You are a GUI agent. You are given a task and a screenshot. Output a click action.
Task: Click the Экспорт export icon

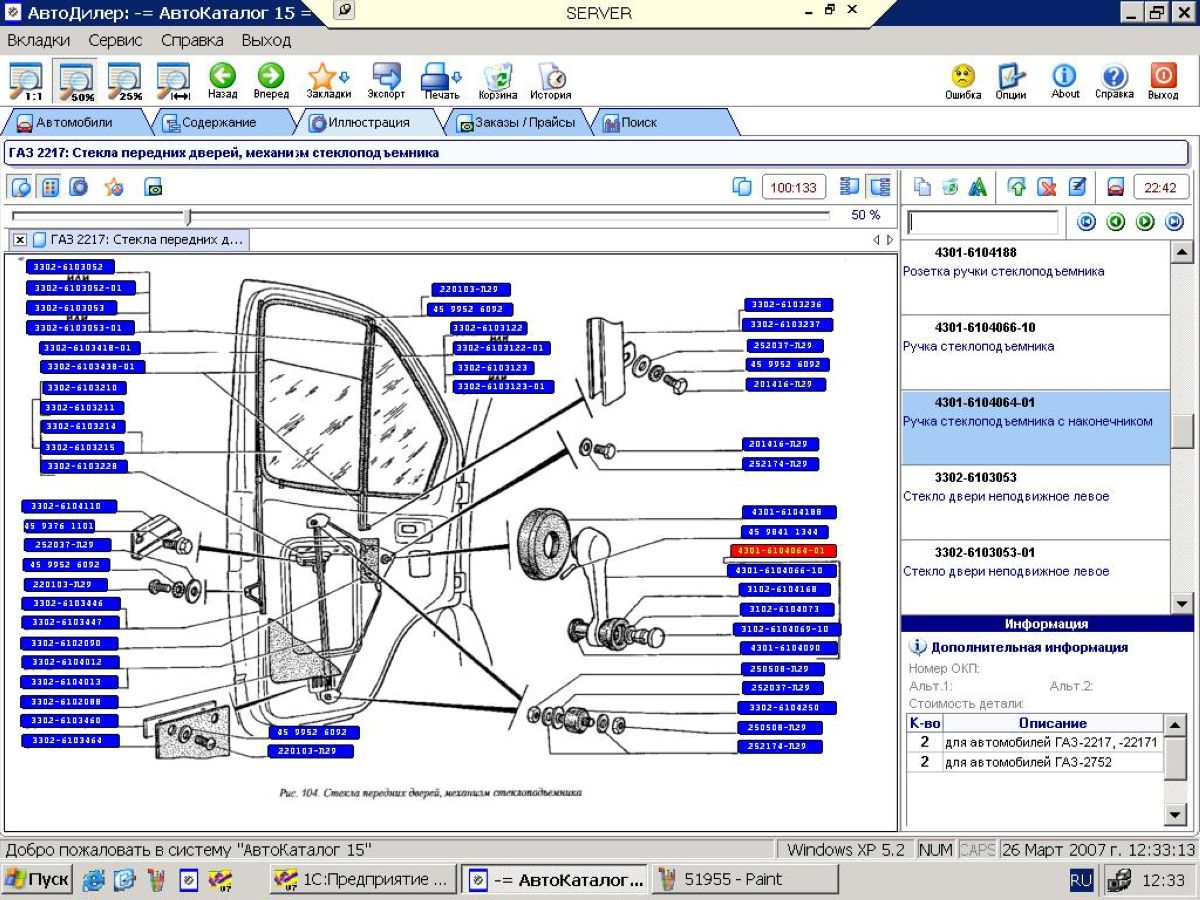coord(386,81)
